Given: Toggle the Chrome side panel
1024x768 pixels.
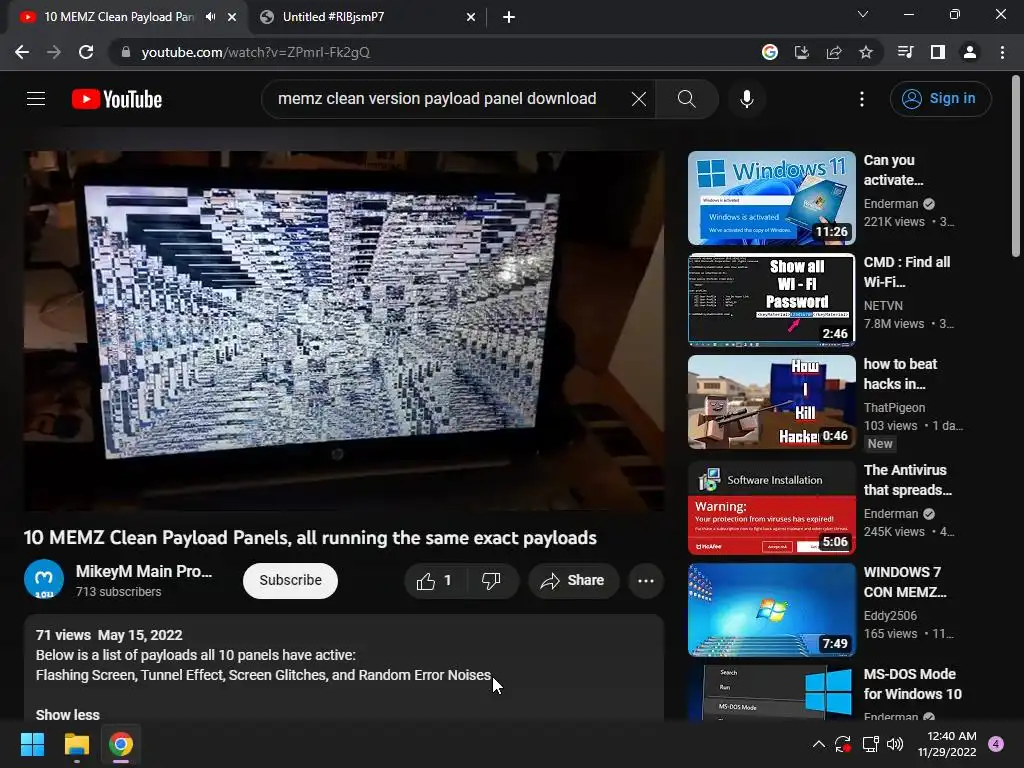Looking at the screenshot, I should (x=938, y=52).
